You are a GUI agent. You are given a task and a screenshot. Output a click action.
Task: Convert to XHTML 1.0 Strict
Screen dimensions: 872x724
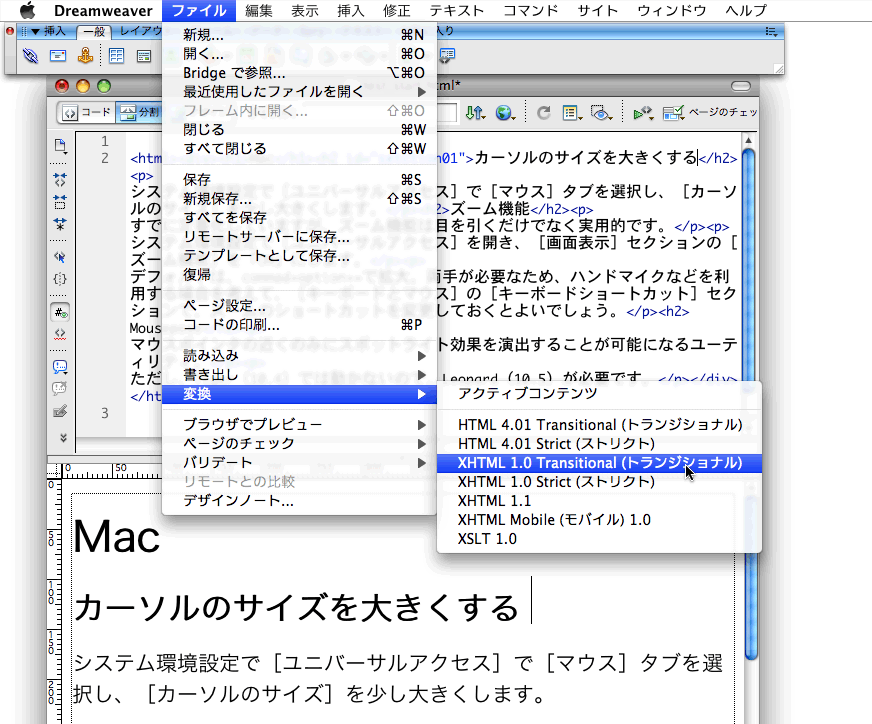coord(599,482)
